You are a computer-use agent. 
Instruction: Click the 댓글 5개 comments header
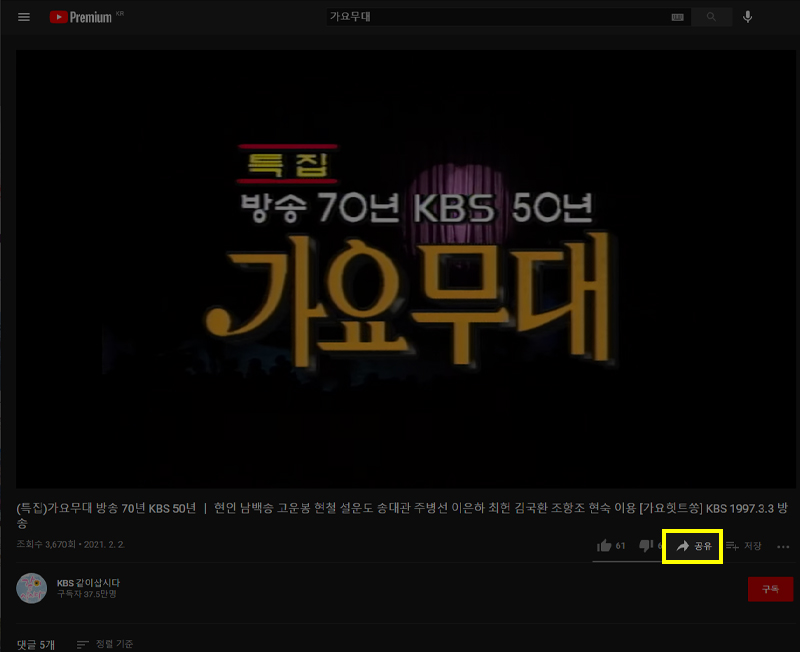(x=36, y=644)
